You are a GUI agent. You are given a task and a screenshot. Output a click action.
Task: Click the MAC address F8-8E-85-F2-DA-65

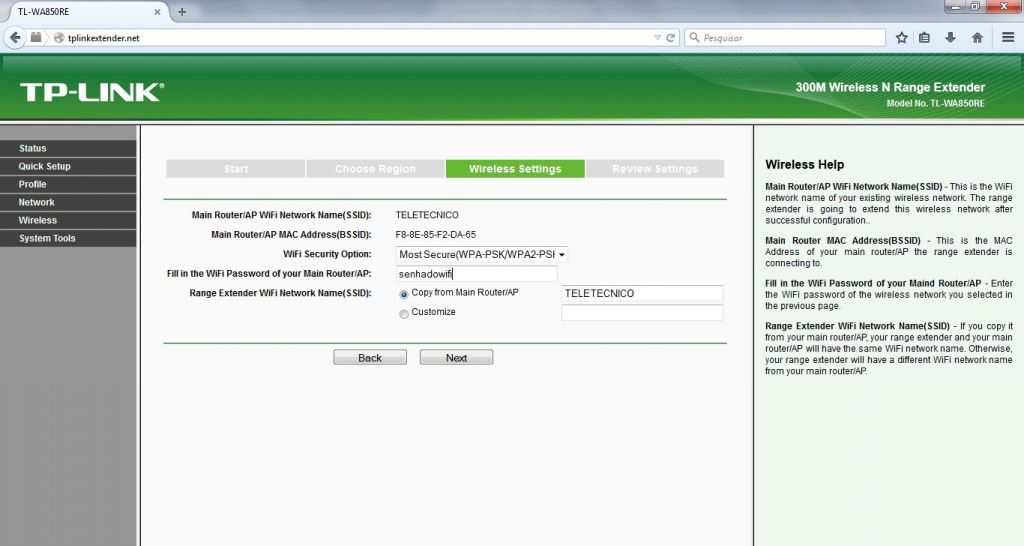click(436, 234)
